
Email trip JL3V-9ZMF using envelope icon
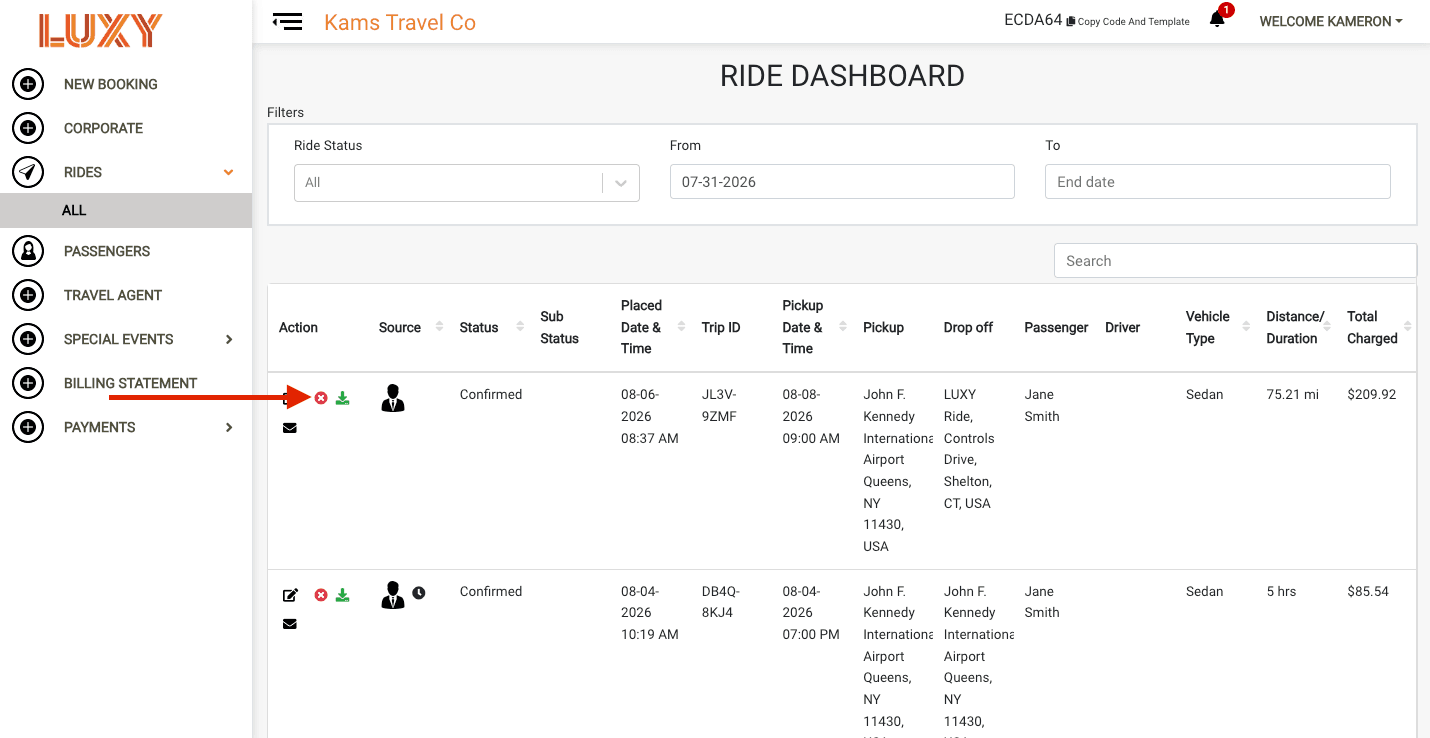[290, 428]
